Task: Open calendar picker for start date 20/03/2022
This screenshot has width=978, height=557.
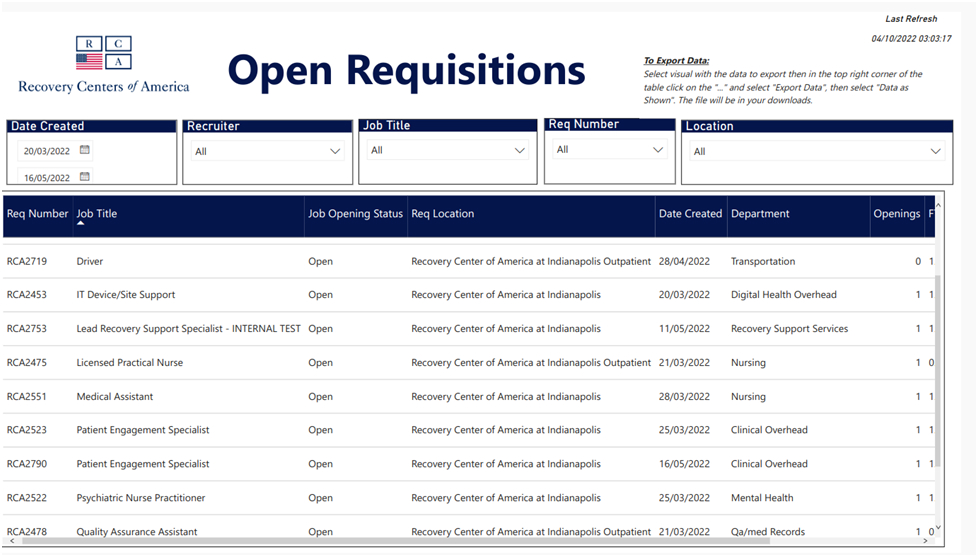Action: coord(85,150)
